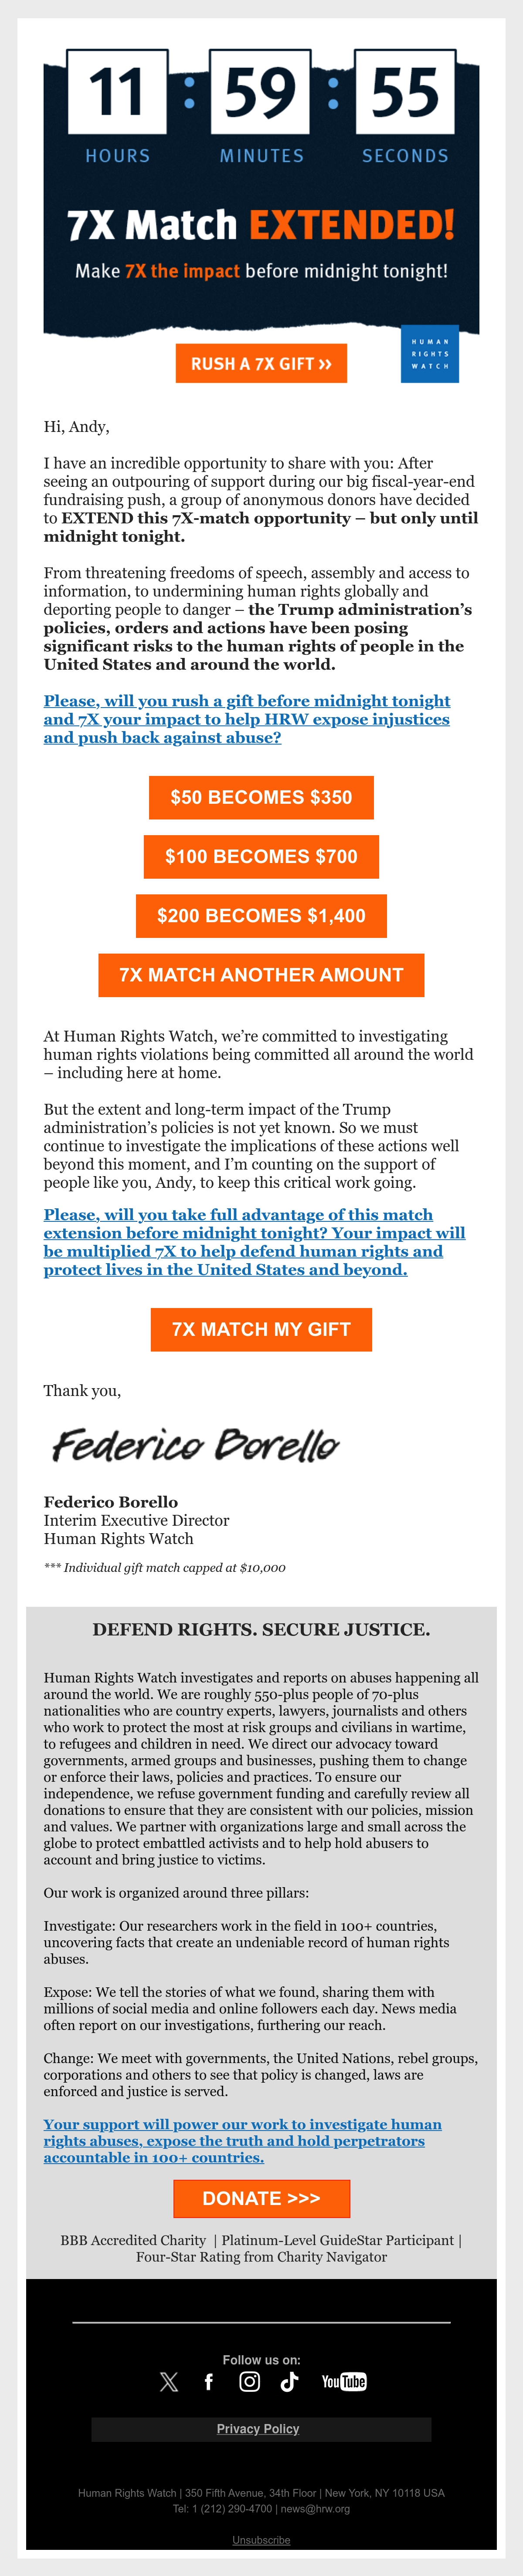Click 7X MATCH ANOTHER AMOUNT button
523x2576 pixels.
click(261, 975)
